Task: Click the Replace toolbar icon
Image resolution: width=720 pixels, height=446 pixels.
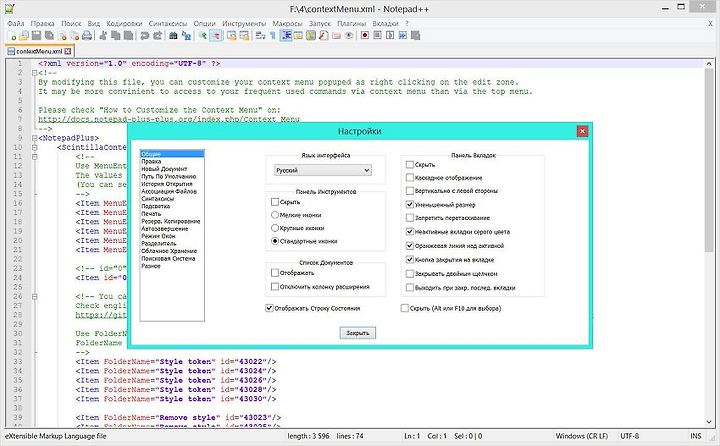Action: [x=186, y=35]
